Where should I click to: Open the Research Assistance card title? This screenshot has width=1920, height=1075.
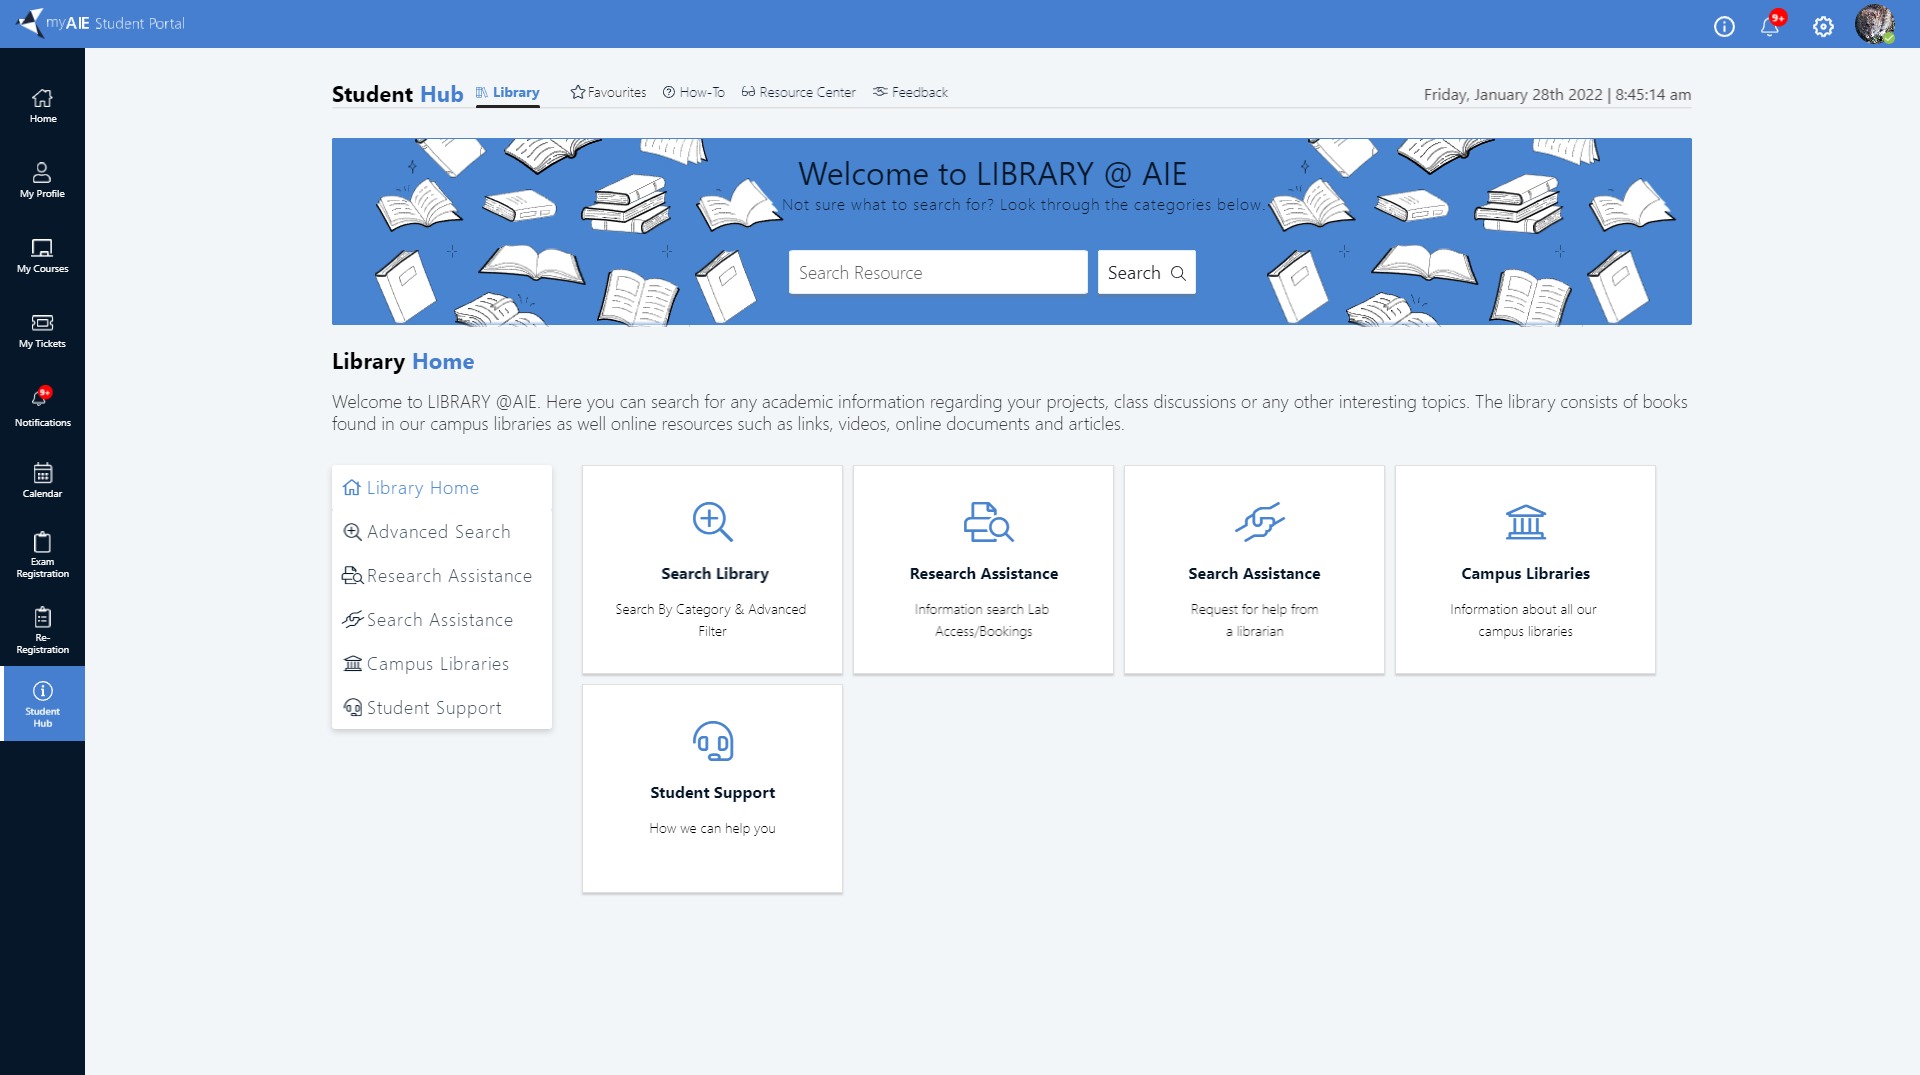(x=984, y=573)
